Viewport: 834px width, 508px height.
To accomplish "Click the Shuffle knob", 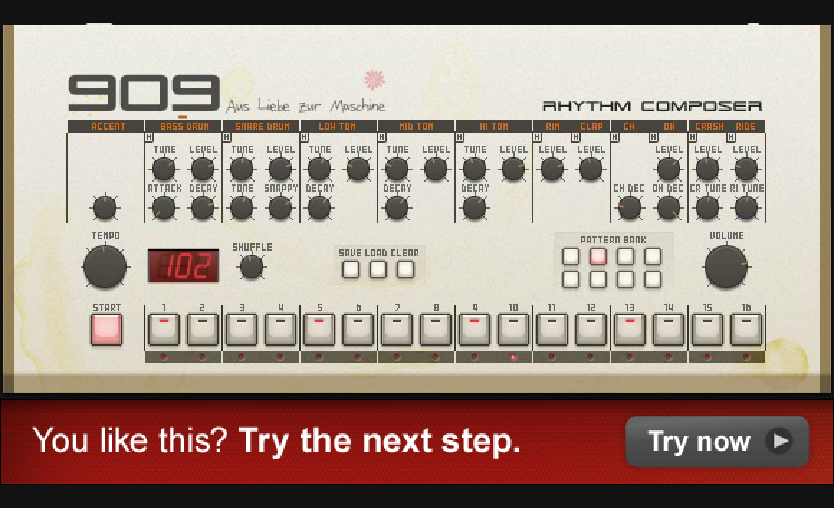I will pos(252,267).
